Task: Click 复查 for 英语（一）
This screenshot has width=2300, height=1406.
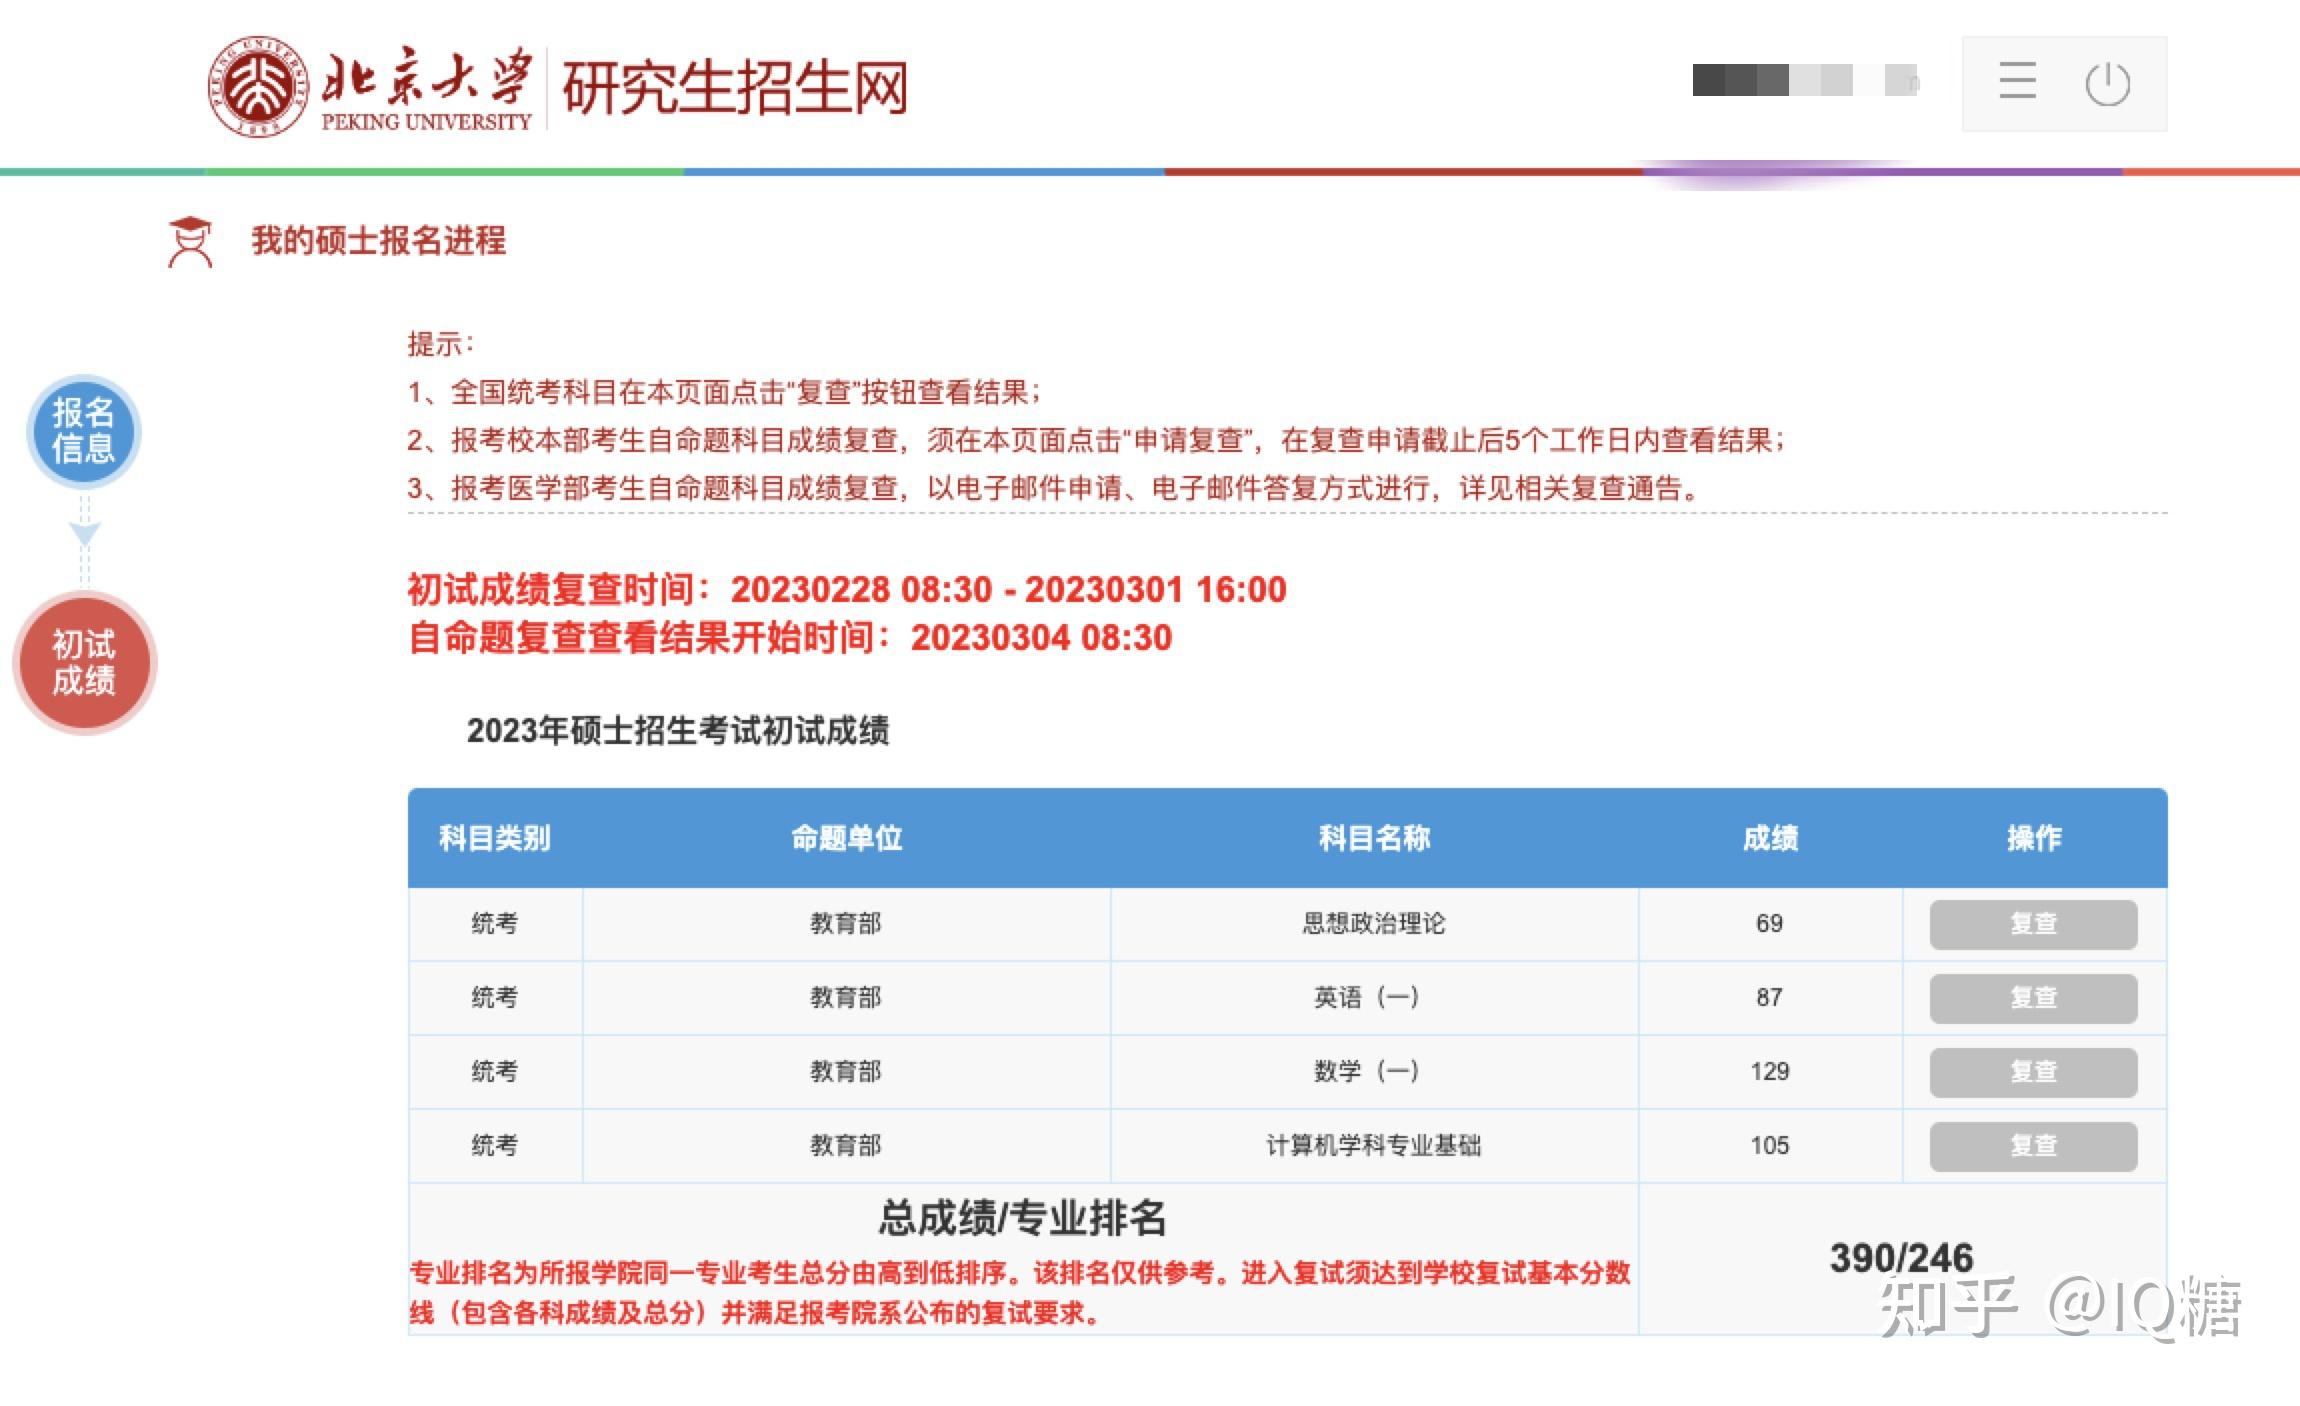Action: coord(2033,998)
